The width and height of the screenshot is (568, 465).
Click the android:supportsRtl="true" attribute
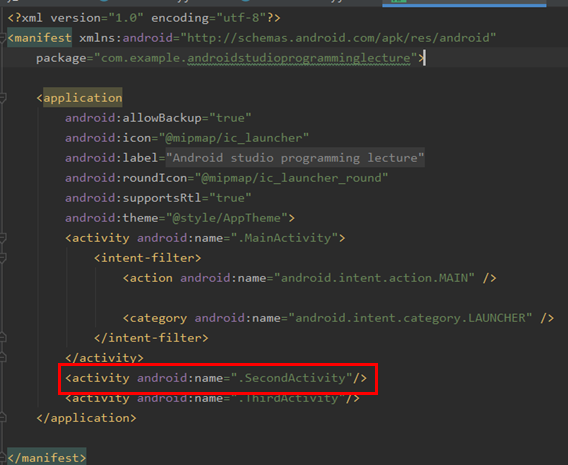pyautogui.click(x=158, y=198)
